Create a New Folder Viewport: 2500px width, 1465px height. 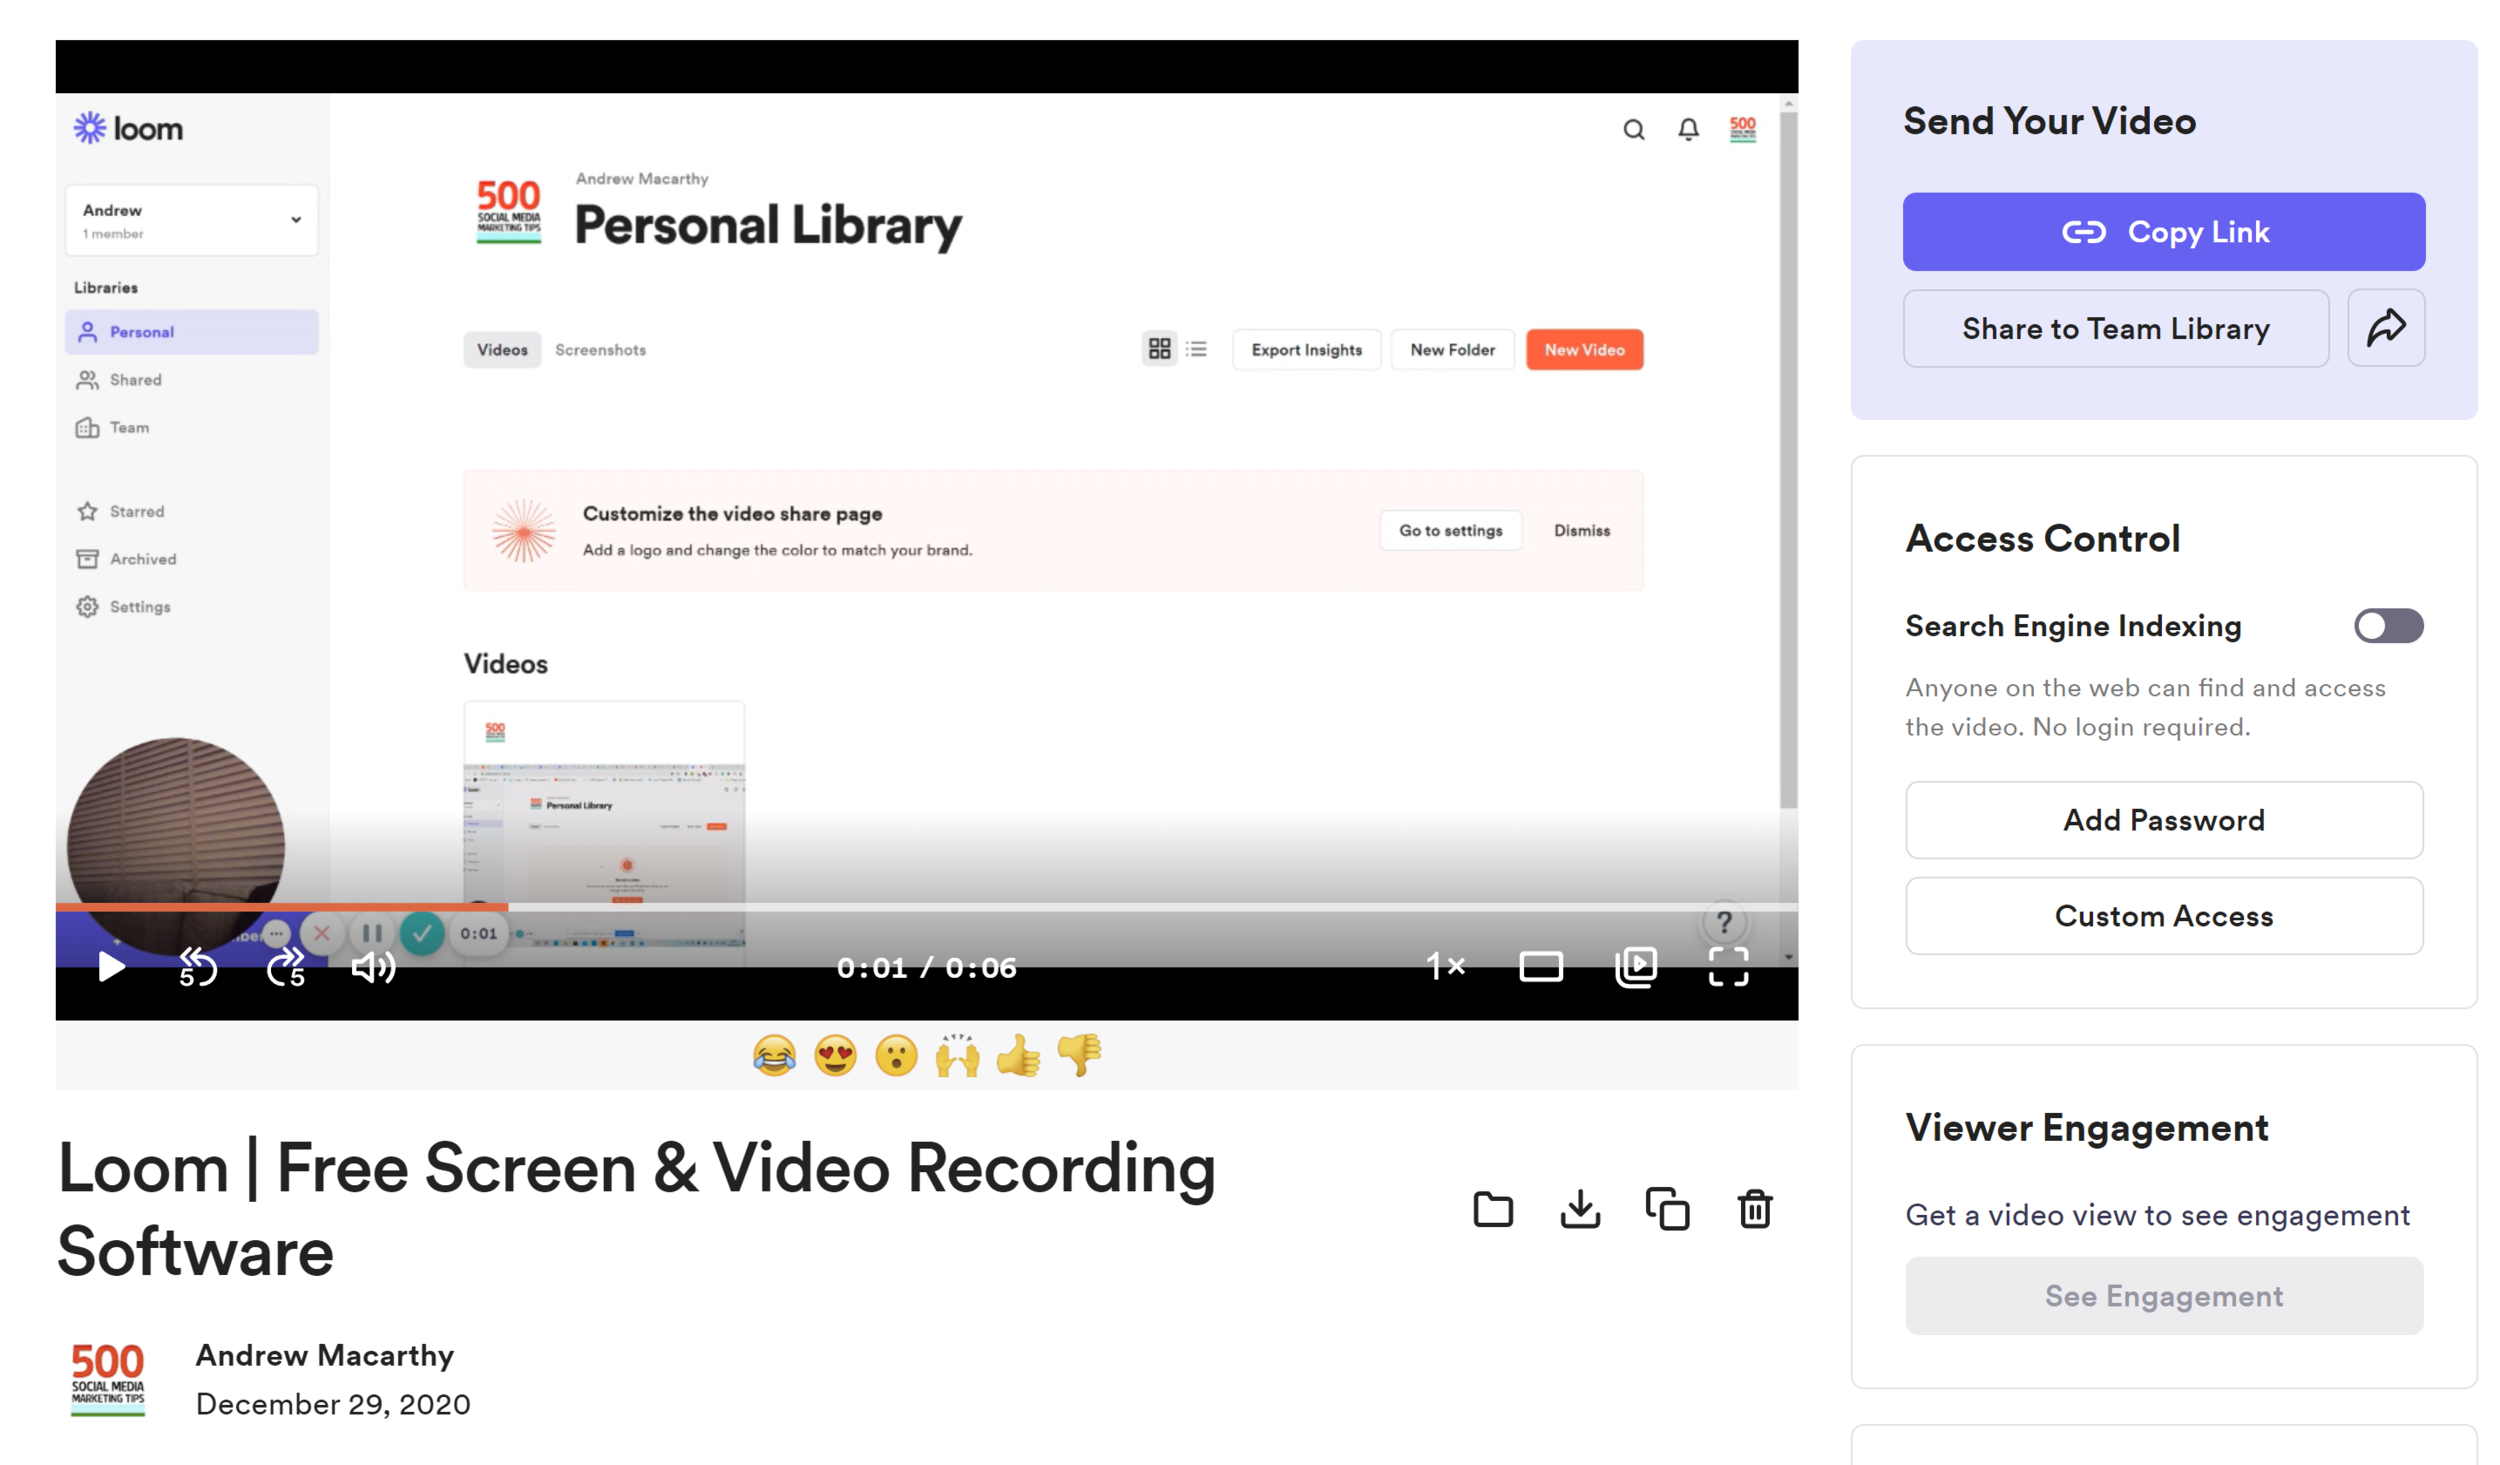pos(1452,350)
